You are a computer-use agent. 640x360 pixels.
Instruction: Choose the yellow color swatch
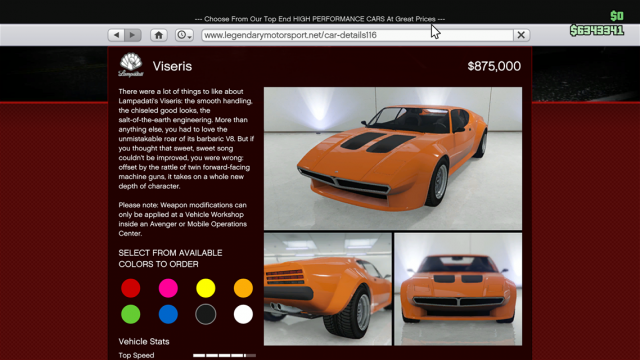[206, 288]
